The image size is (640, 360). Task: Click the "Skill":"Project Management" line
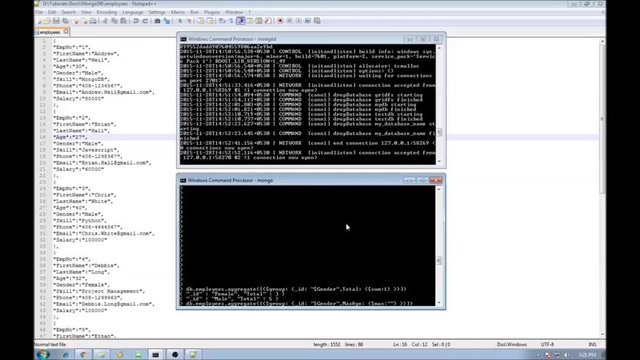(x=98, y=291)
